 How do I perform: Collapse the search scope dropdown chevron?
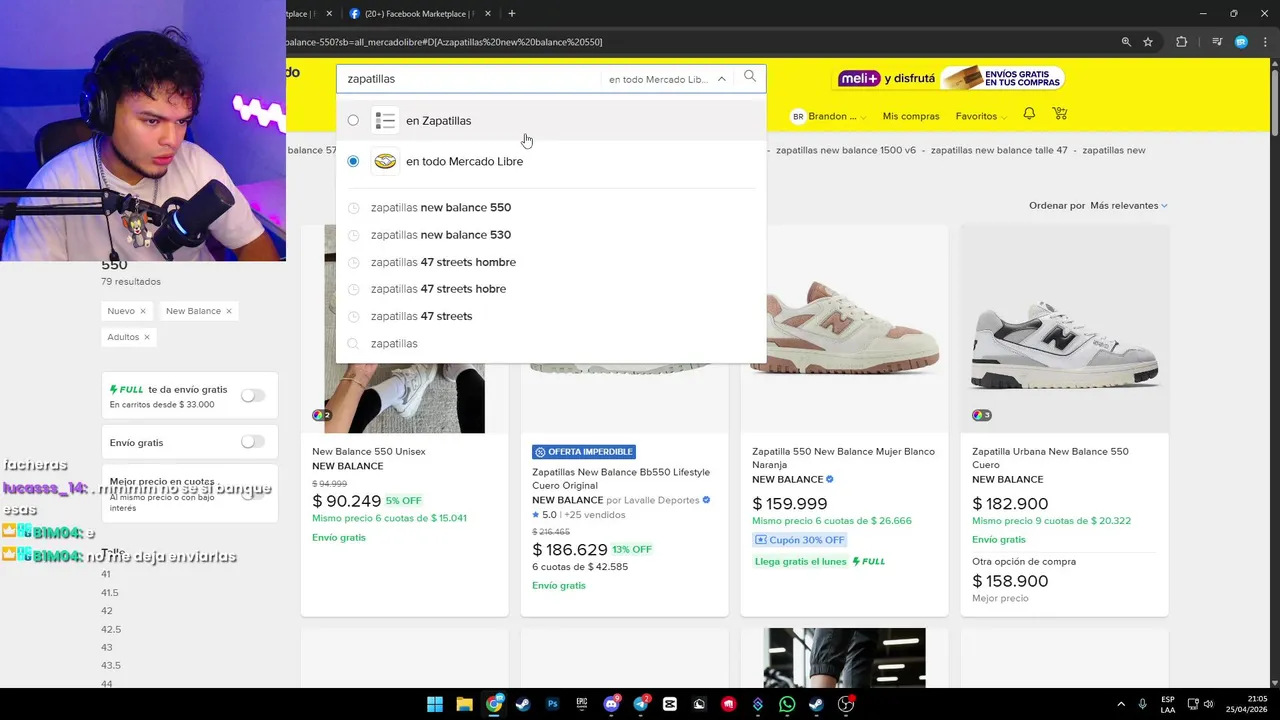click(721, 79)
